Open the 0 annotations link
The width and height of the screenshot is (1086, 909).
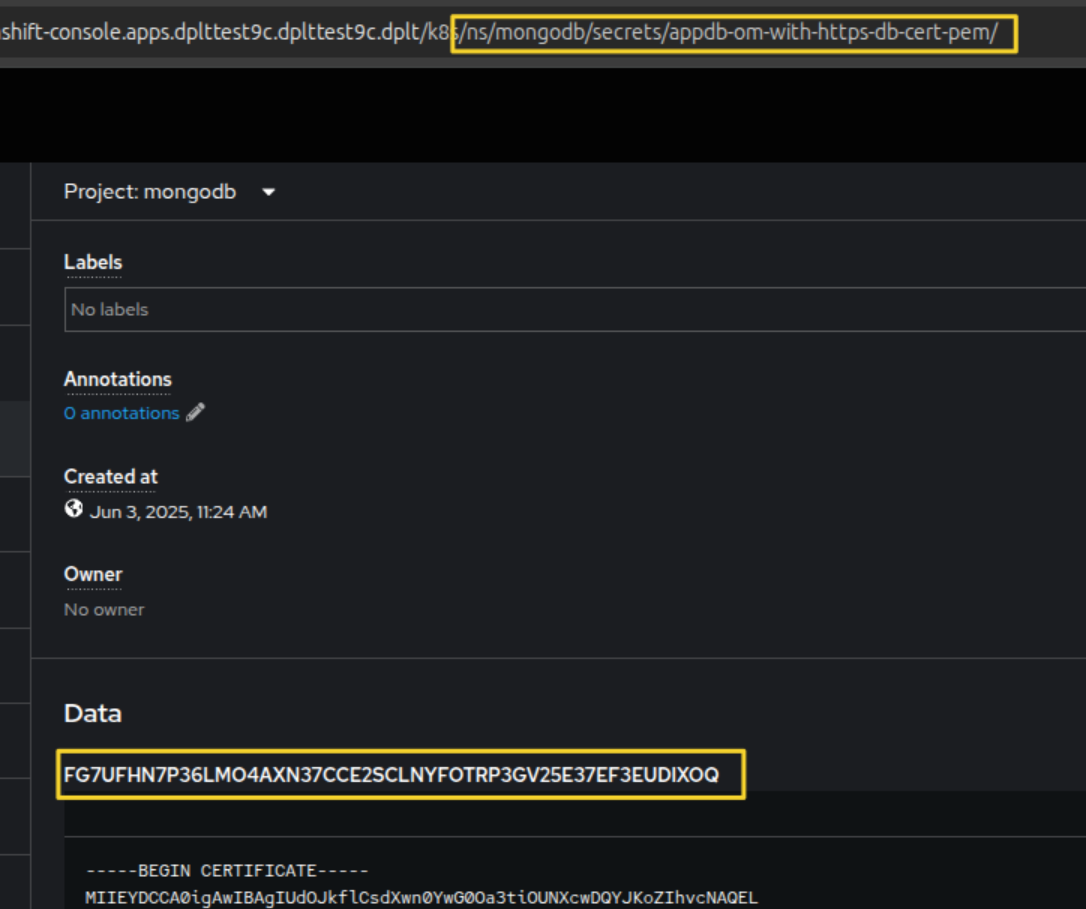click(x=121, y=413)
